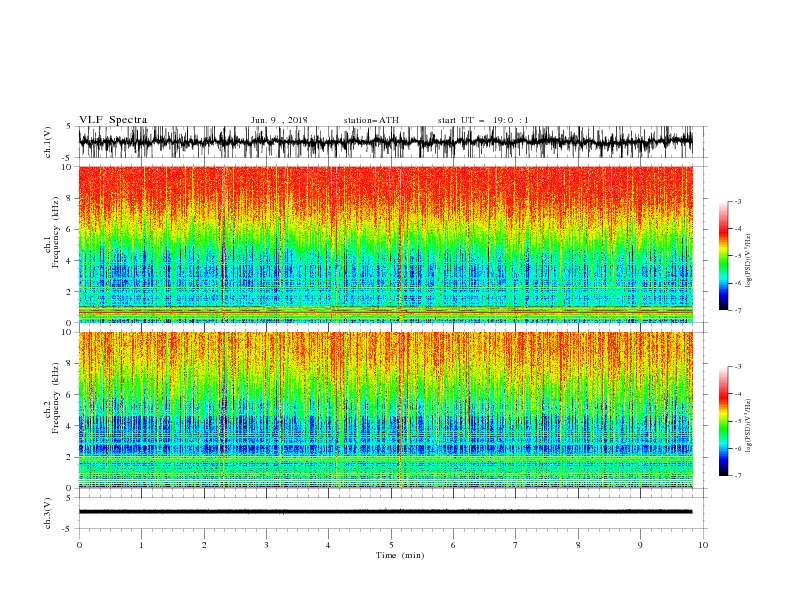Click the time axis tick label "4"
This screenshot has height=612, width=792.
[328, 545]
